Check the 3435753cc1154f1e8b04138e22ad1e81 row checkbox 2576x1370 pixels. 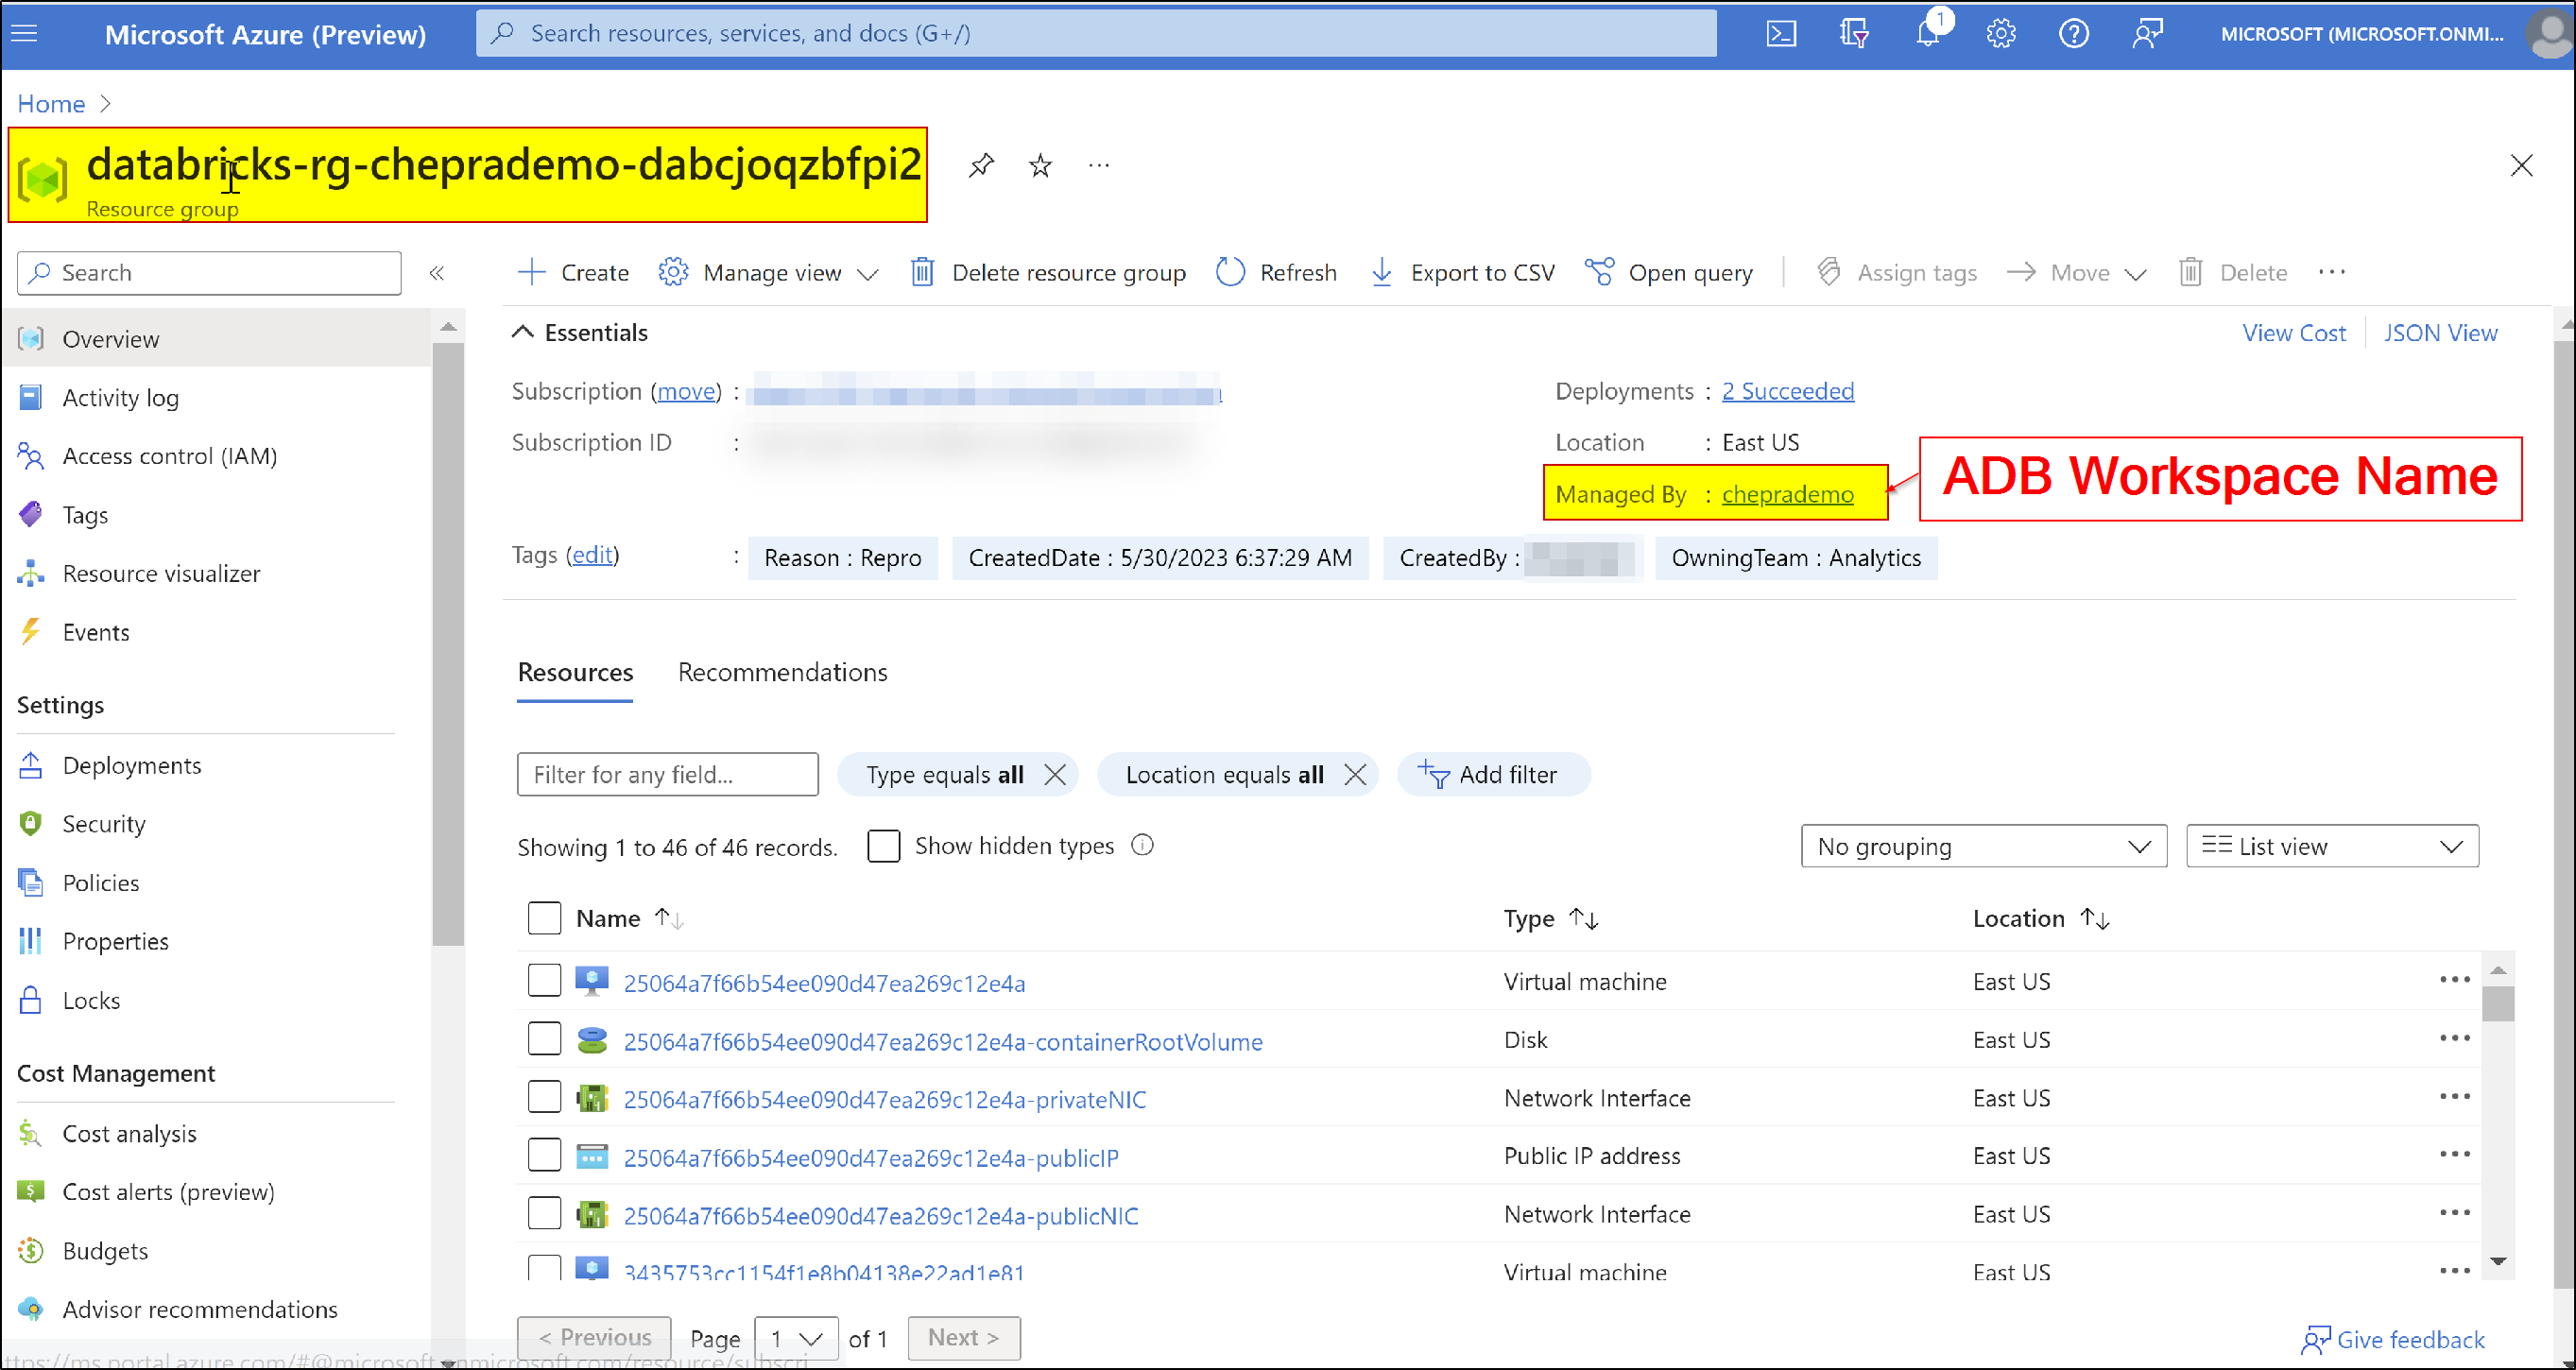coord(544,1268)
